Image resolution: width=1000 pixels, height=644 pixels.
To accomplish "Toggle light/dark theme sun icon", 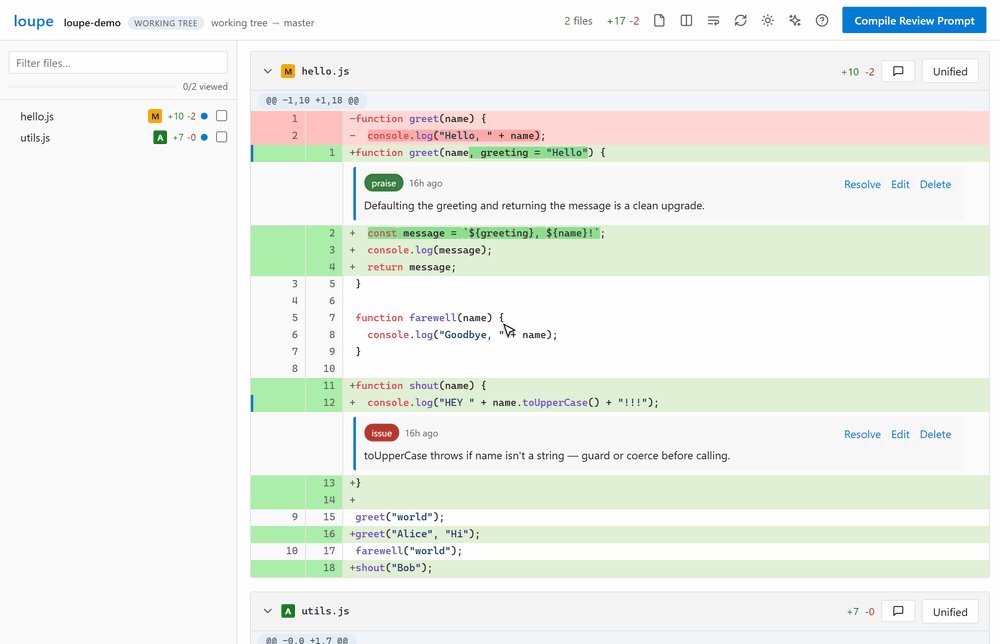I will tap(768, 21).
